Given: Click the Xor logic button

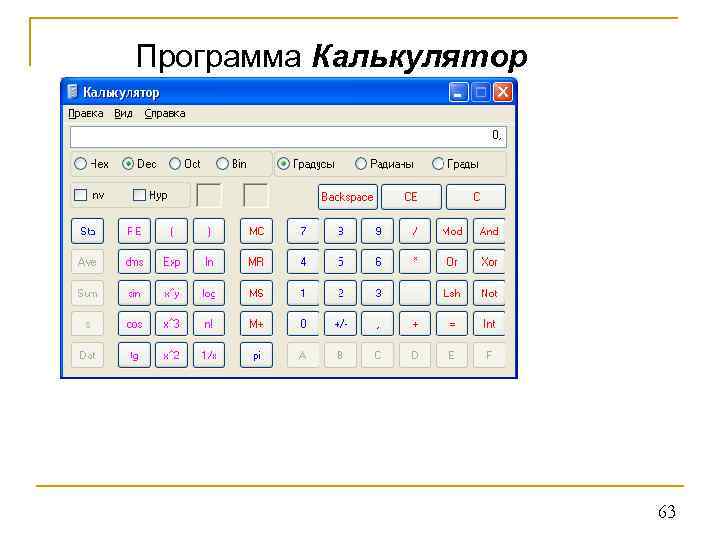Looking at the screenshot, I should click(489, 262).
